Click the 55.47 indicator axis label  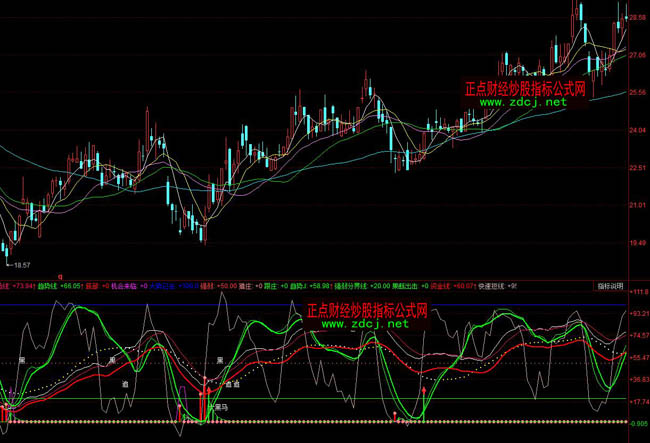[x=638, y=357]
